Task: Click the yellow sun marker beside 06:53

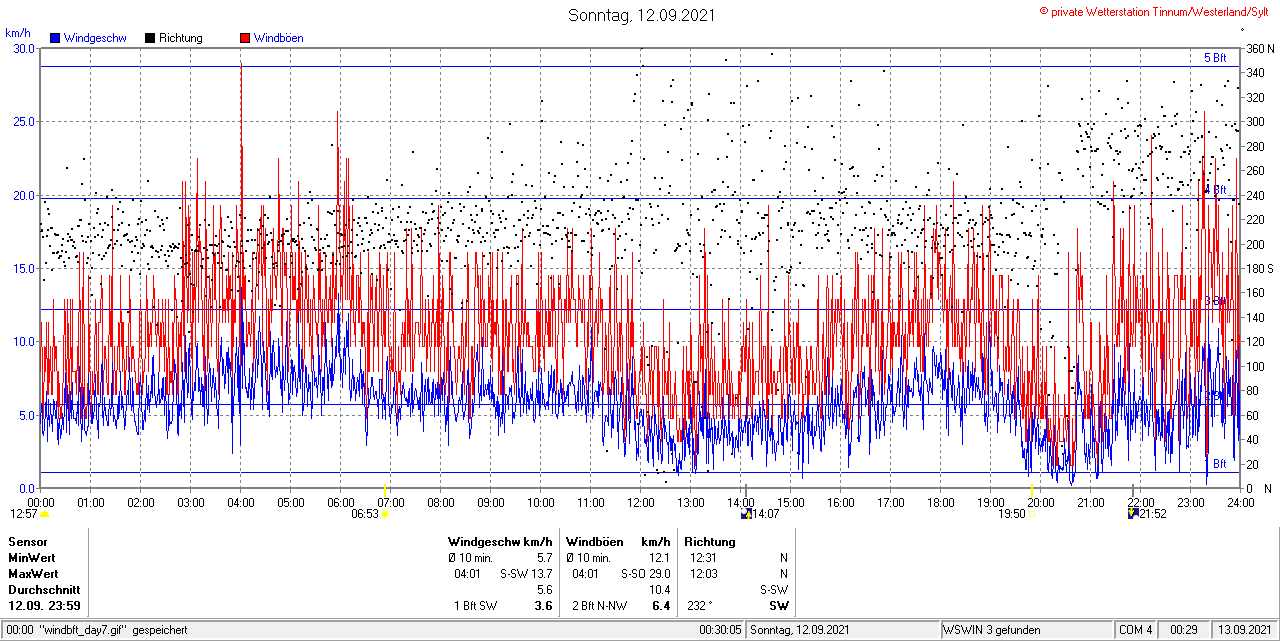Action: [x=385, y=514]
